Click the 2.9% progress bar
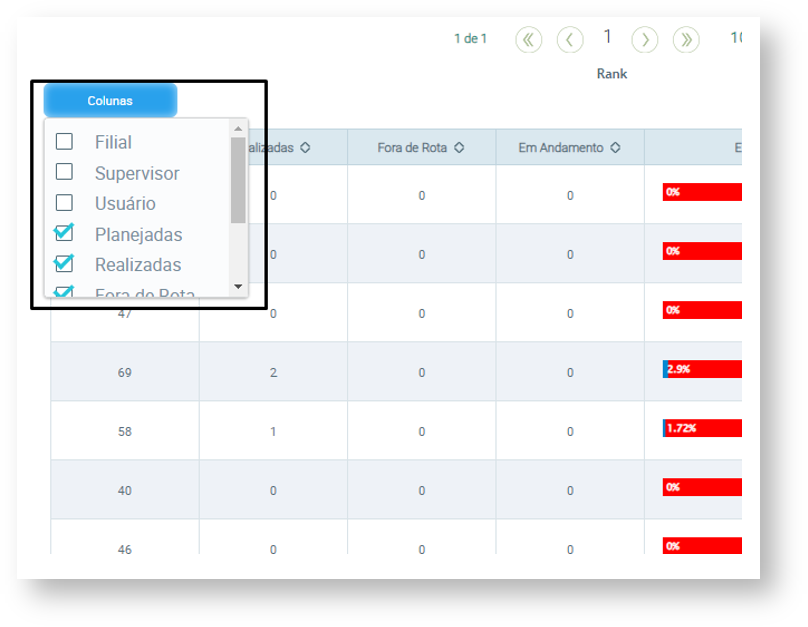Screen dimensions: 808x627 coord(701,369)
